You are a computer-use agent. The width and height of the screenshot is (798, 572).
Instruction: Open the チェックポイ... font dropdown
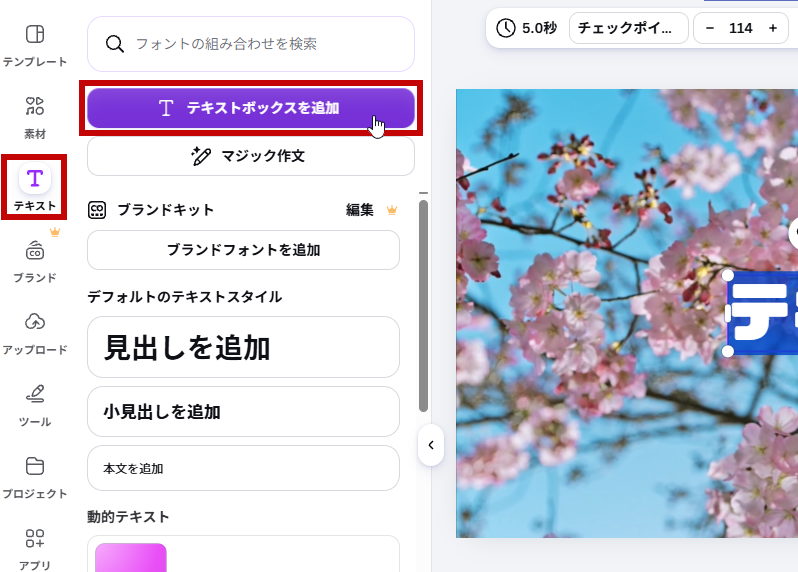pos(629,28)
